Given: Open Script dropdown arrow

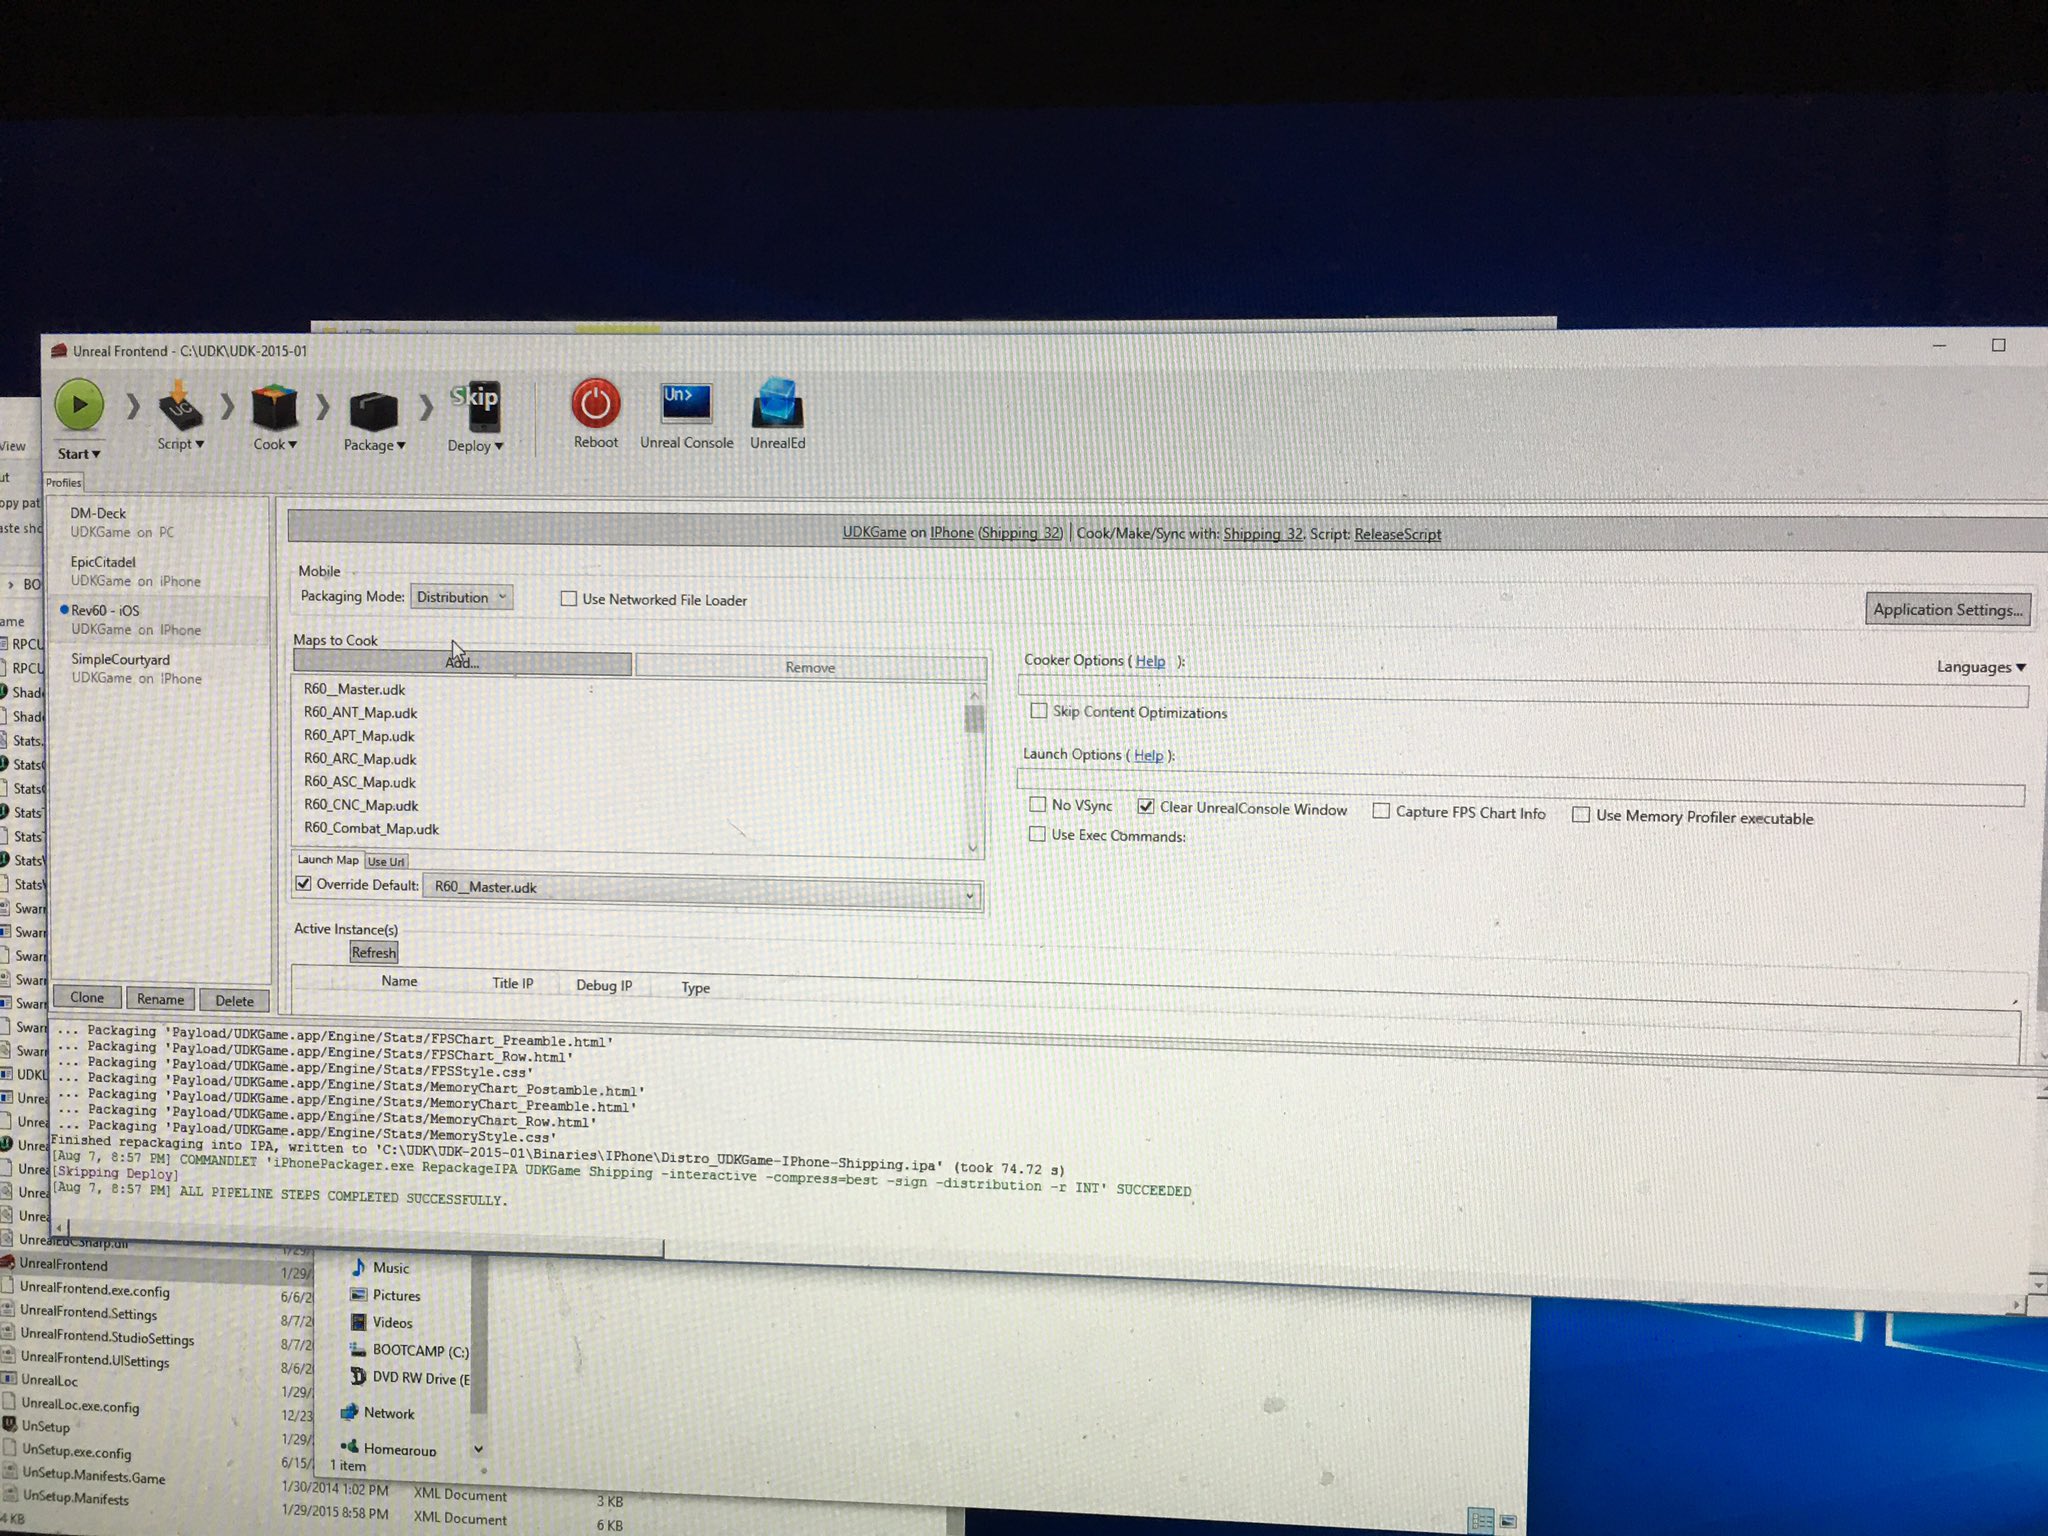Looking at the screenshot, I should tap(200, 444).
